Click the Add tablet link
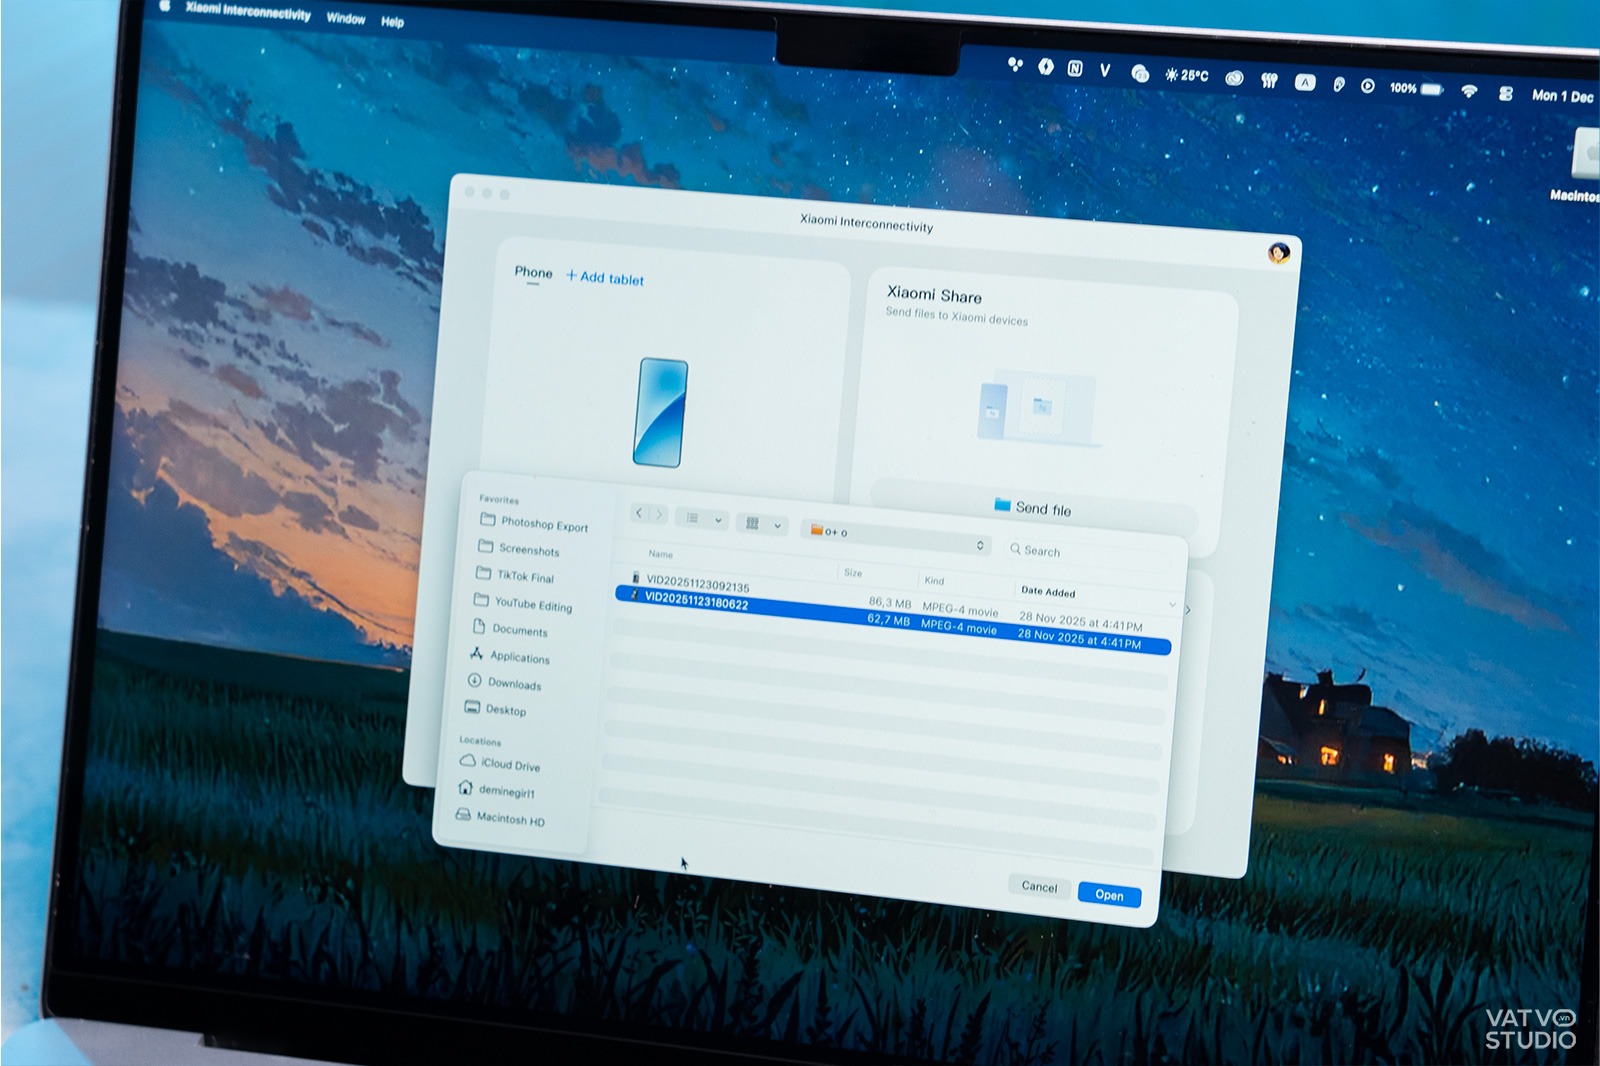The width and height of the screenshot is (1600, 1066). point(605,278)
